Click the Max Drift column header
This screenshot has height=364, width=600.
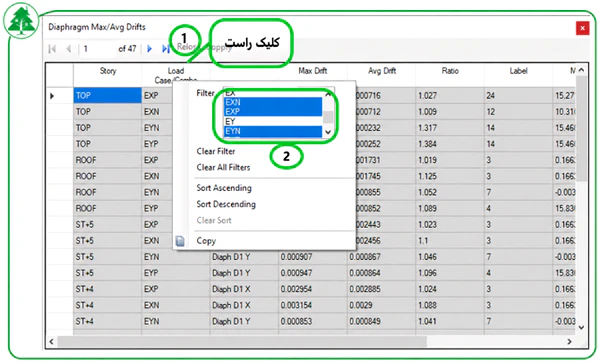pos(313,71)
